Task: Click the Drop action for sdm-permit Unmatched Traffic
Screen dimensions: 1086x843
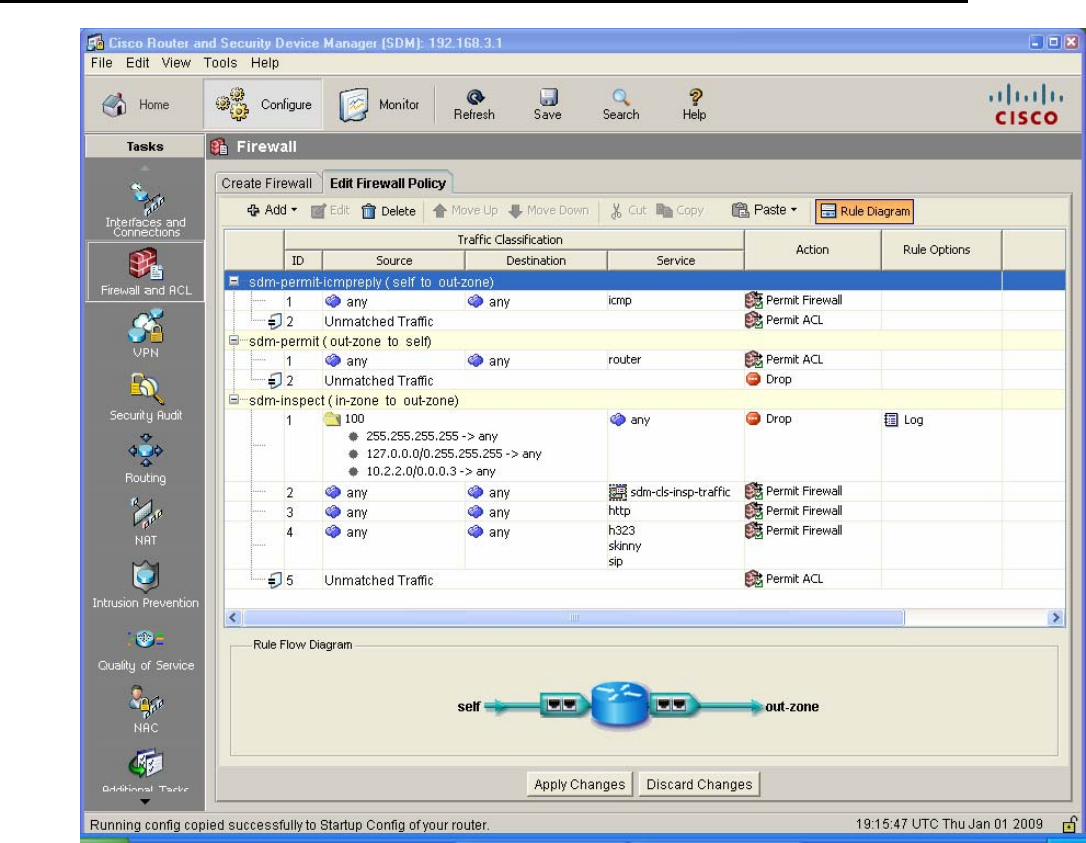Action: click(769, 380)
